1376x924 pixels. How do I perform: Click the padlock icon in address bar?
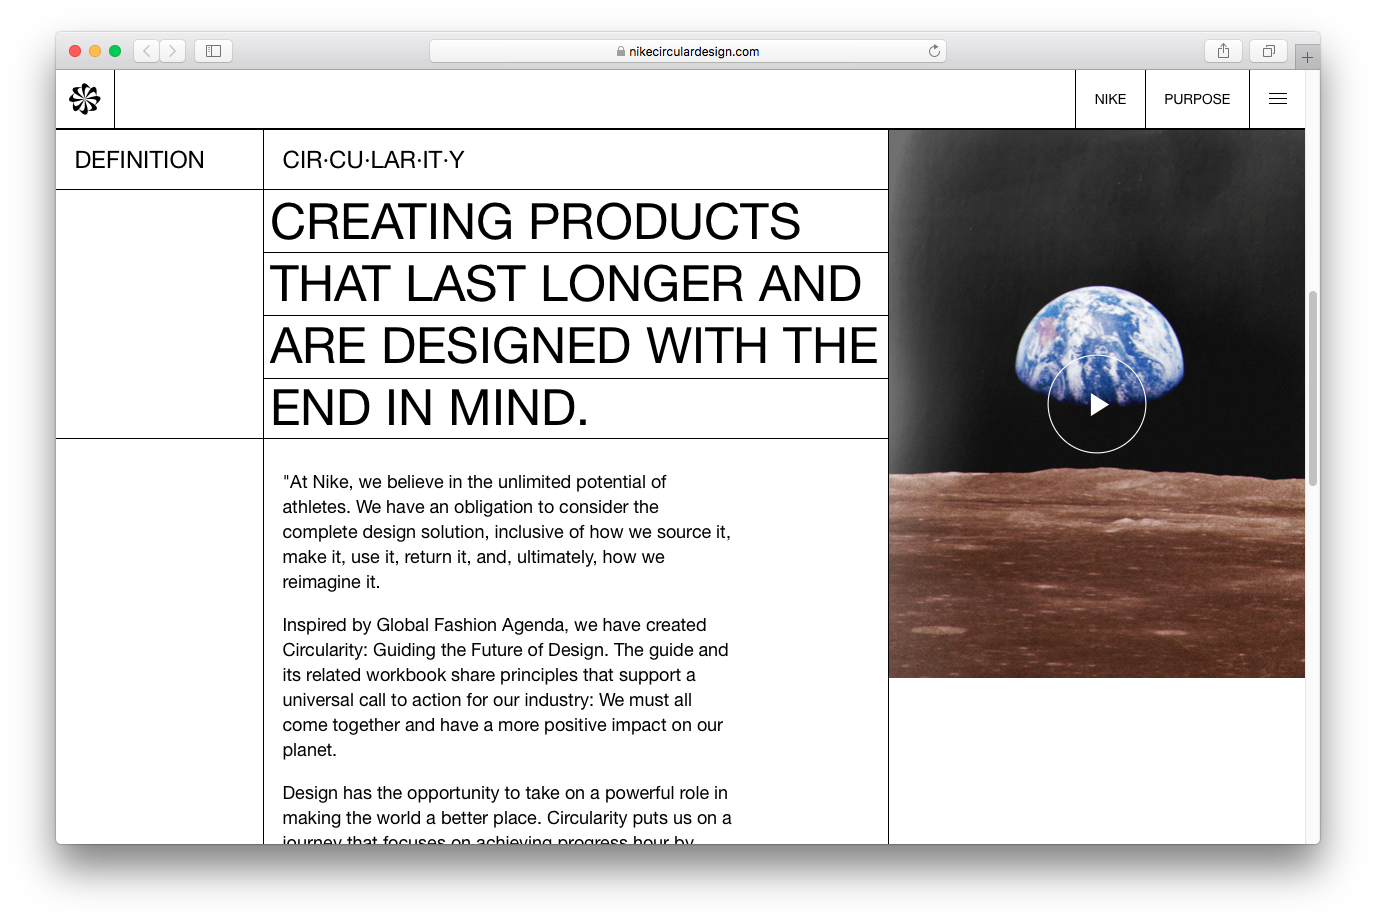[621, 52]
